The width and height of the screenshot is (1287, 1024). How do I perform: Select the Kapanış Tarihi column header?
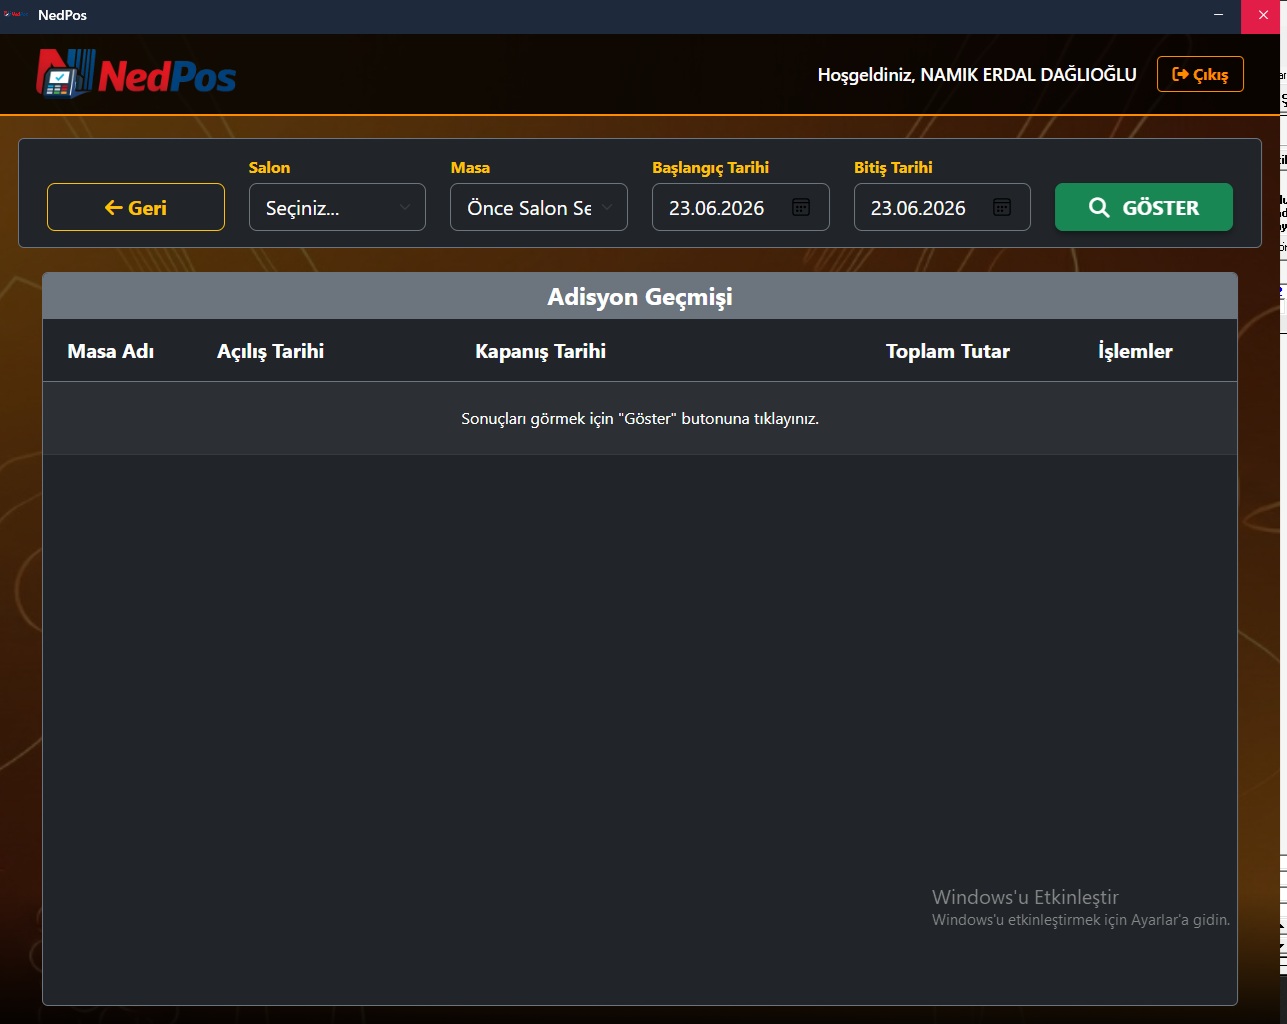[541, 351]
